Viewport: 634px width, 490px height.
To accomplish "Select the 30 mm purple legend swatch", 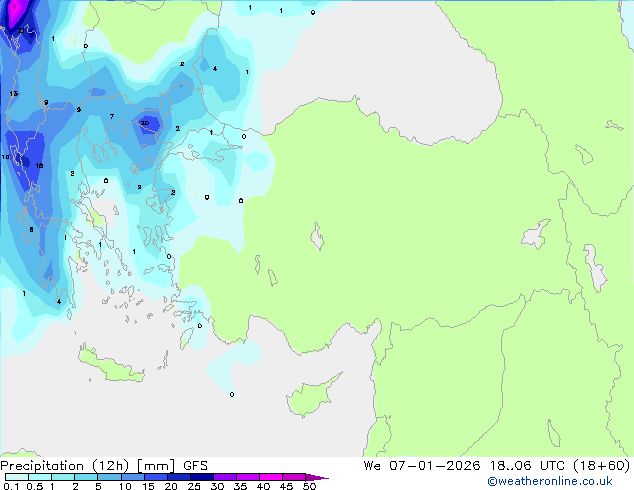I will coord(224,477).
